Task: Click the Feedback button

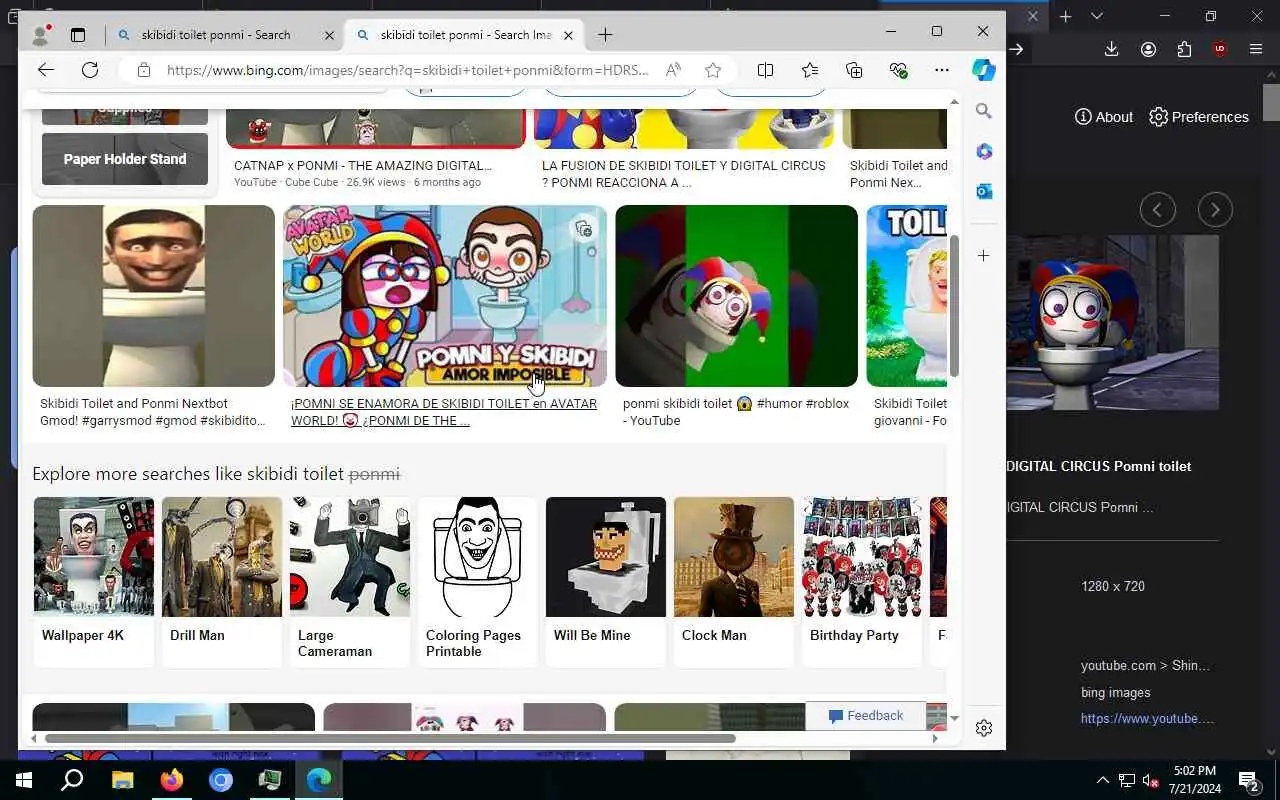Action: point(866,716)
